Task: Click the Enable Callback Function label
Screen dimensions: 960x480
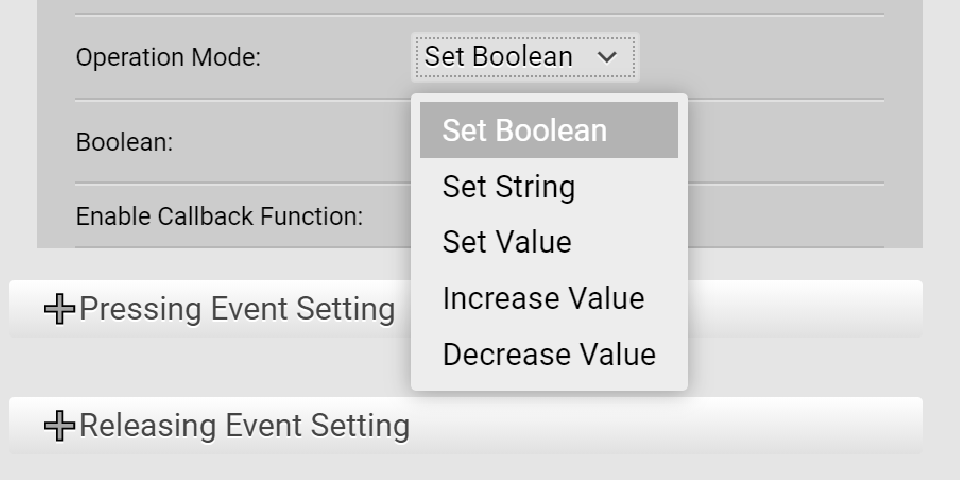Action: point(219,216)
